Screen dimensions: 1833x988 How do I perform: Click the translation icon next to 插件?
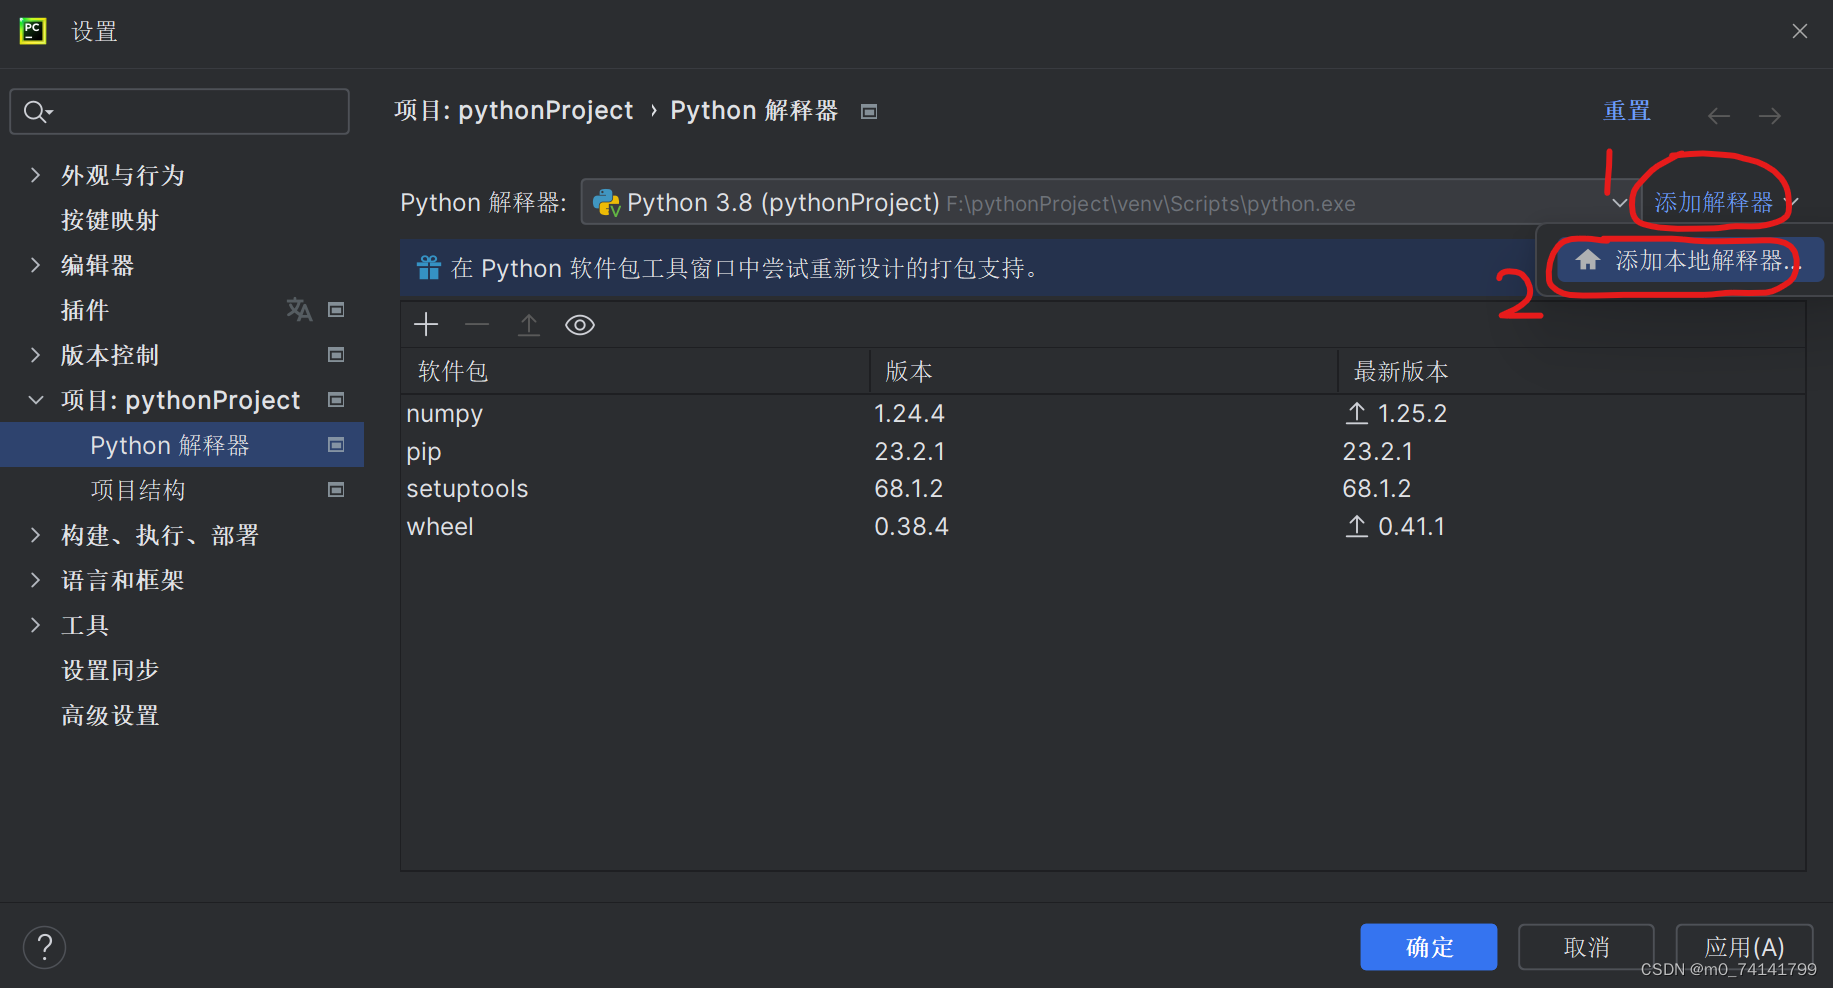point(298,310)
